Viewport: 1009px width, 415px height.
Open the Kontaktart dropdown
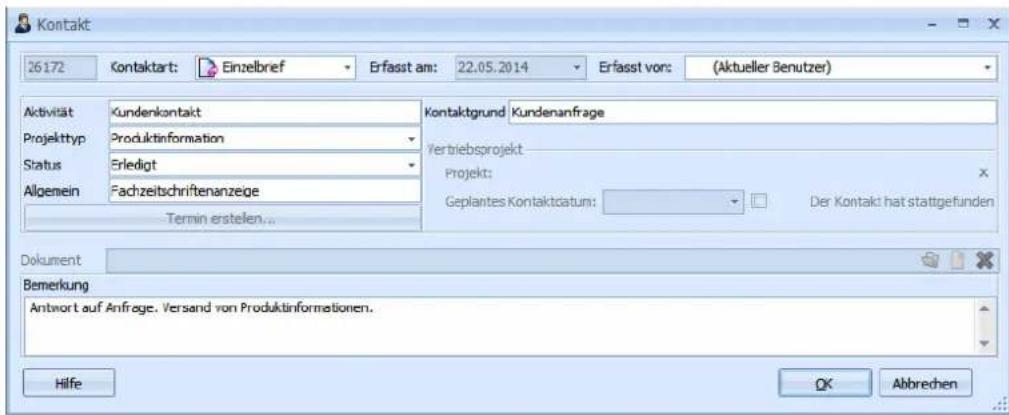[x=347, y=68]
